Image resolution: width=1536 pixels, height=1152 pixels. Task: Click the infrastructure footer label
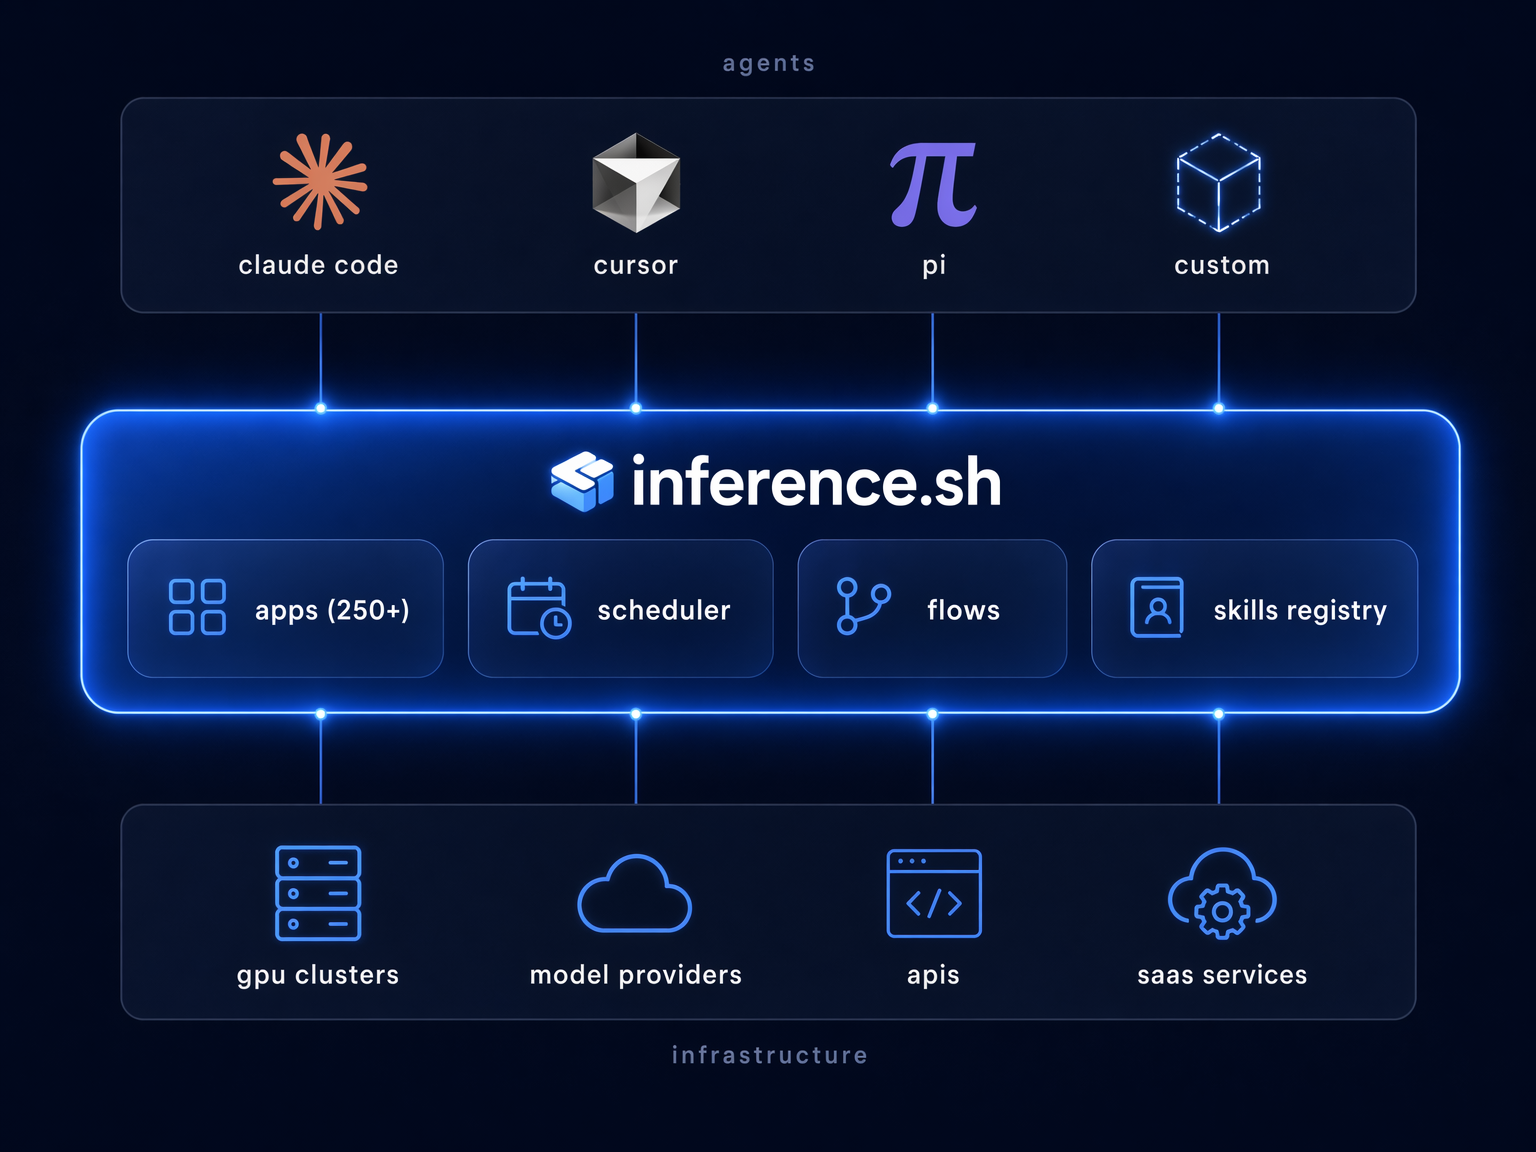pyautogui.click(x=769, y=1055)
